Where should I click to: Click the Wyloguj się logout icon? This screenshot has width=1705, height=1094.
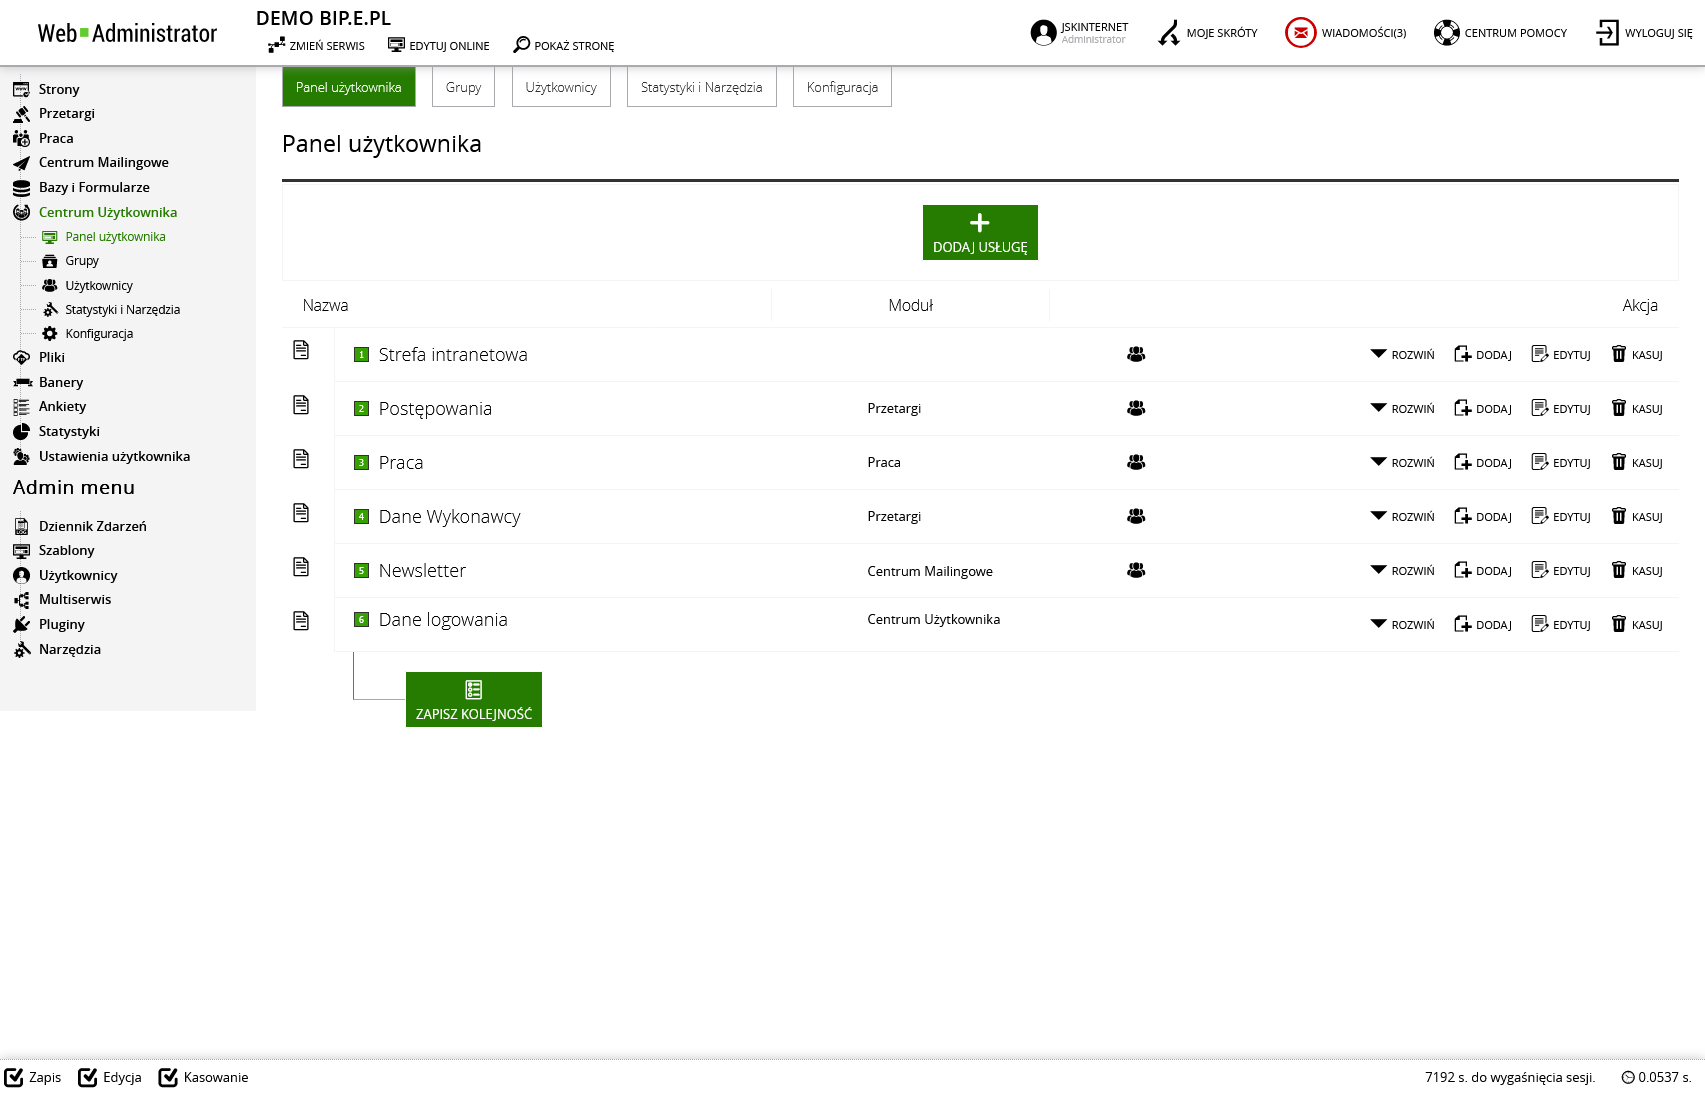[1607, 33]
